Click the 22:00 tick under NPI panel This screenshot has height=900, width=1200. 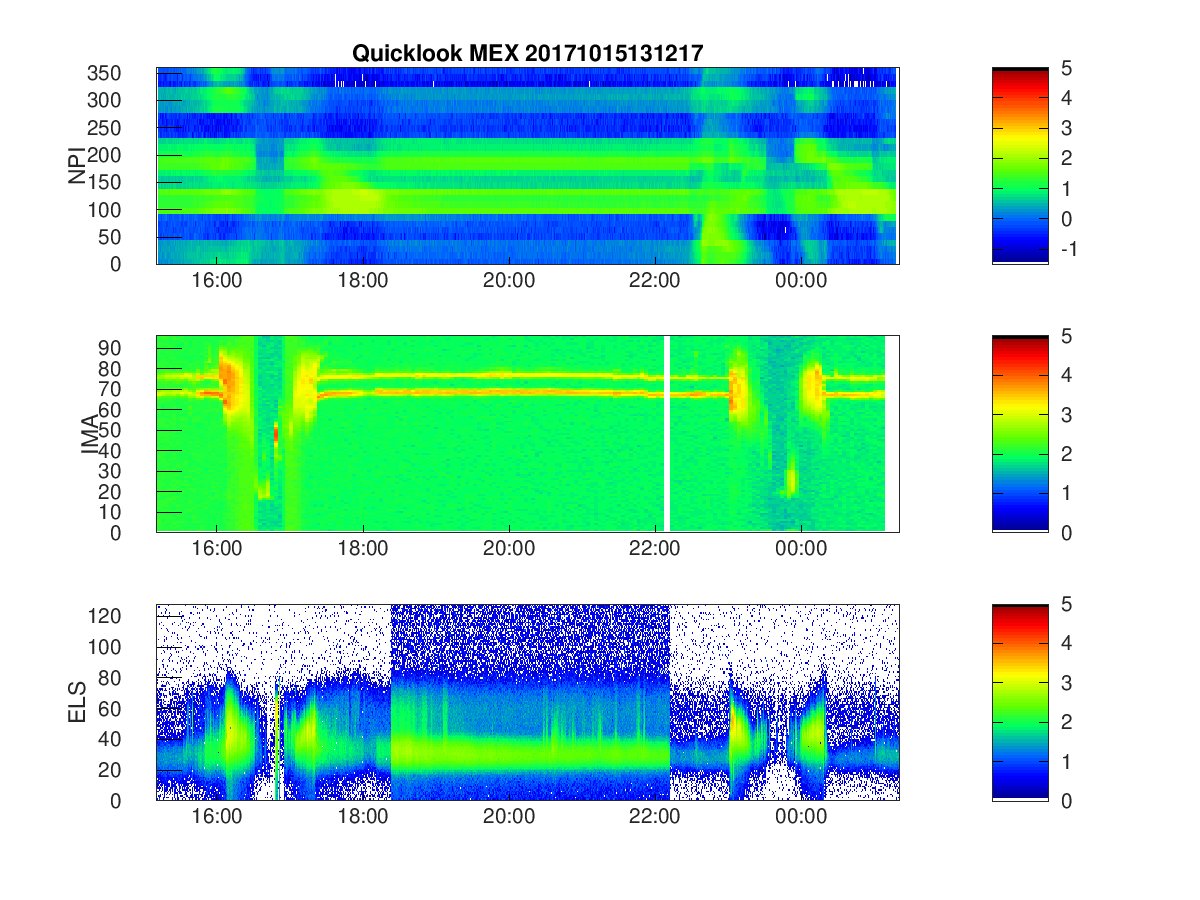tap(655, 282)
